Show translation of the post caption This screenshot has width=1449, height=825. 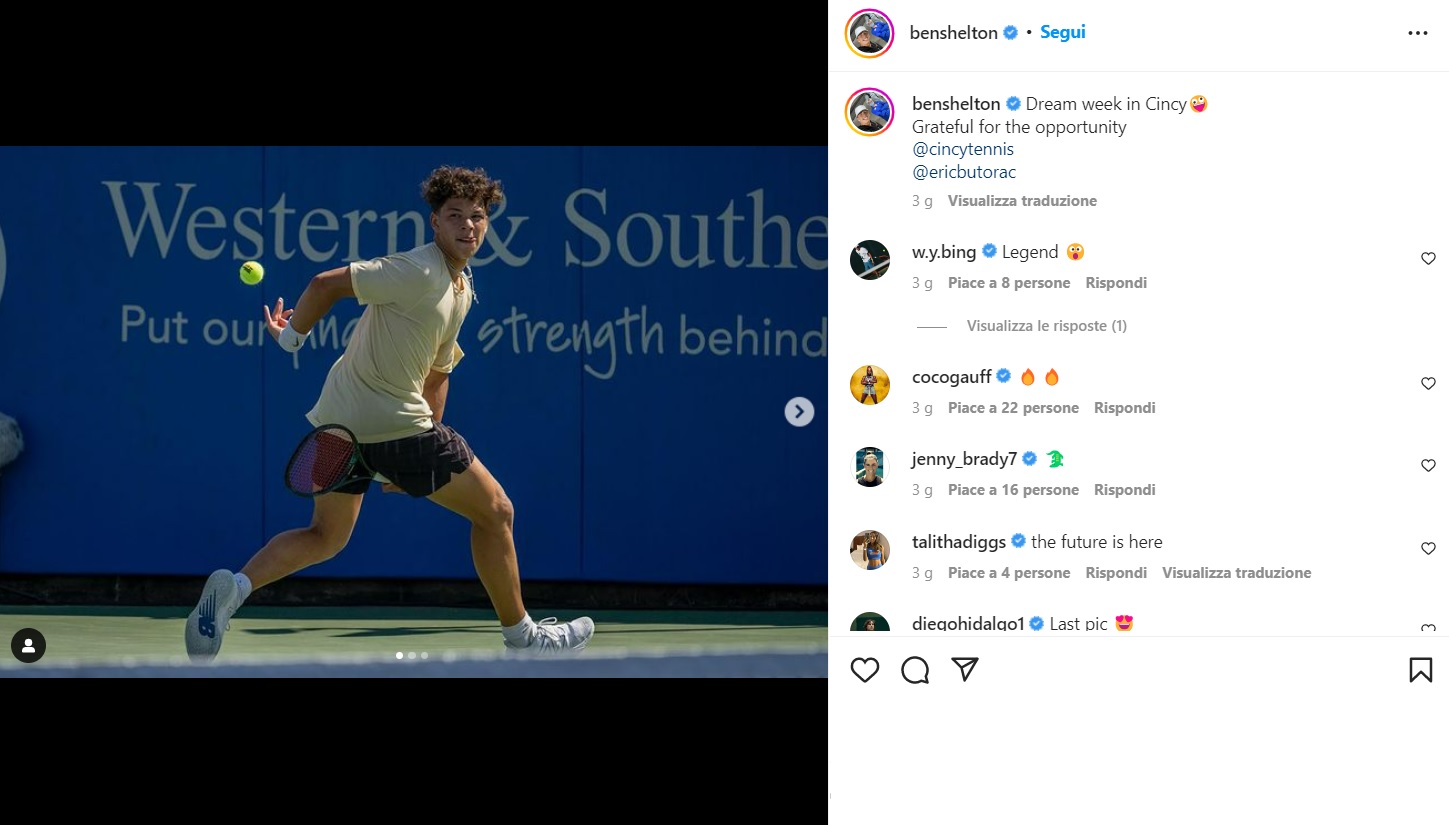coord(1022,201)
